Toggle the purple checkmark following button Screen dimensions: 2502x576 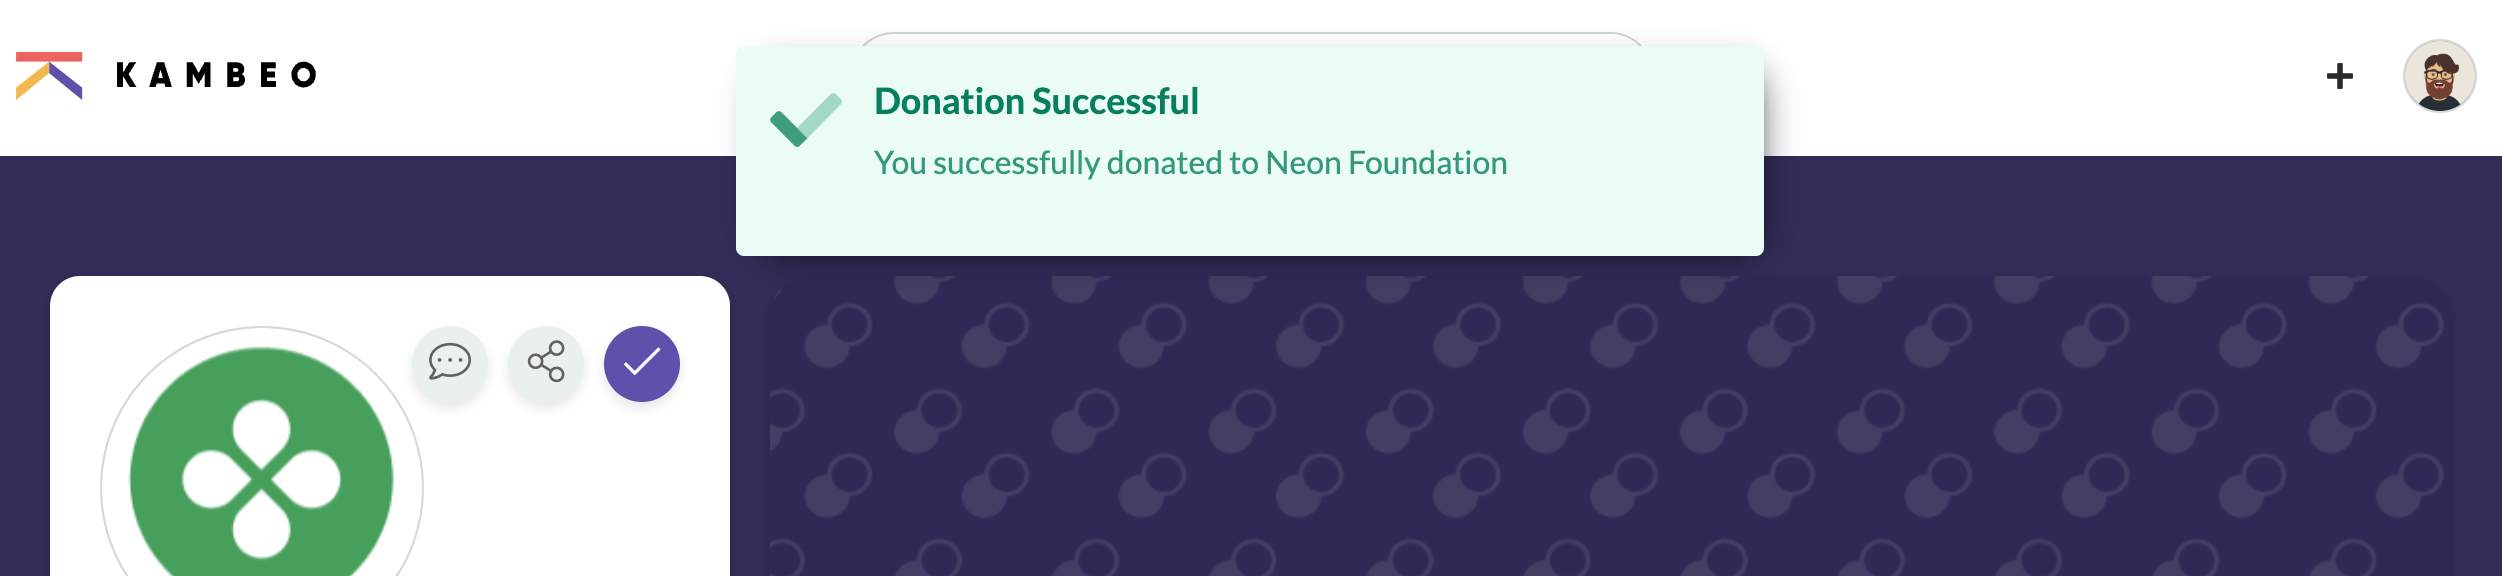pos(642,363)
